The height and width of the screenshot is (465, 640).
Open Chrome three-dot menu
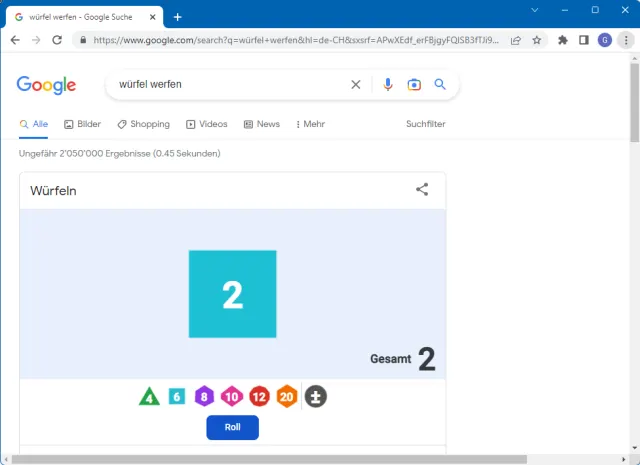click(626, 40)
